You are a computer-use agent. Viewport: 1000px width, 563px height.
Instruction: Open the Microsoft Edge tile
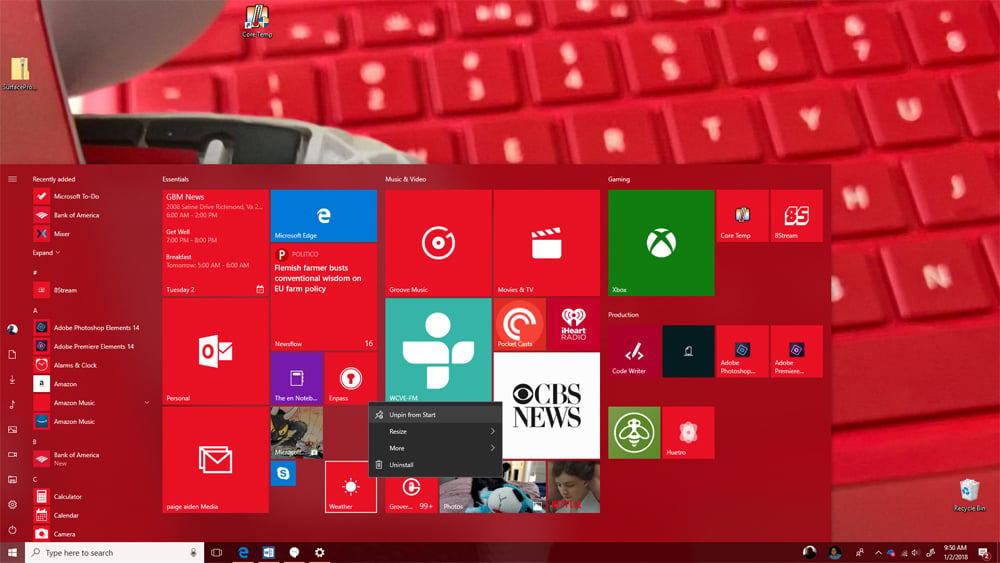(x=323, y=216)
